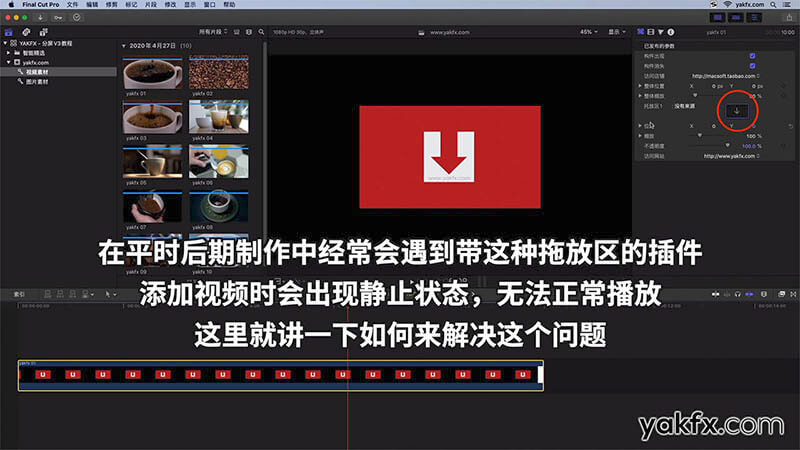Open the 帮助 (Help) menu
800x450 pixels.
[229, 4]
